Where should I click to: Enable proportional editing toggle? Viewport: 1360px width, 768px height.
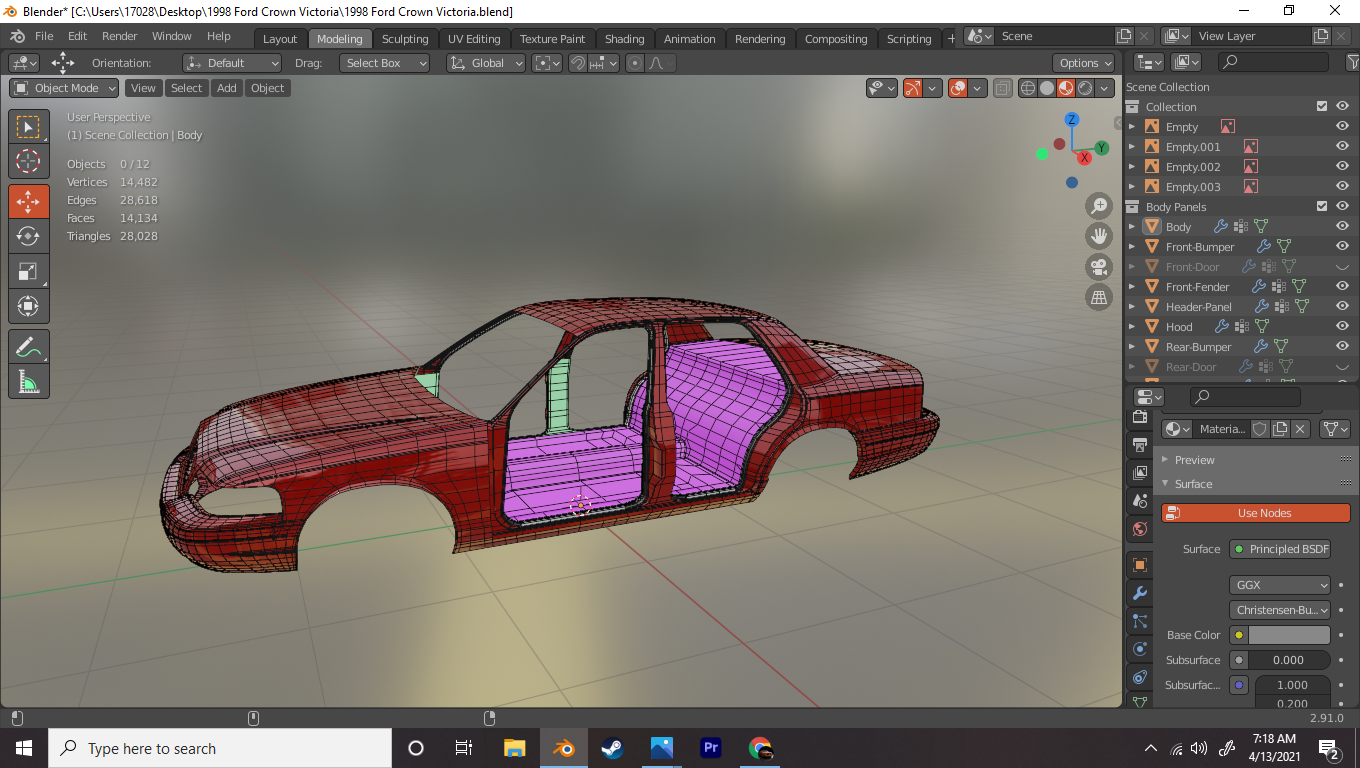click(636, 63)
